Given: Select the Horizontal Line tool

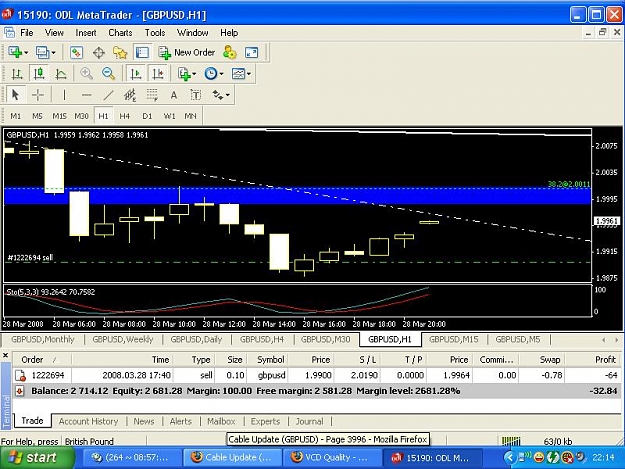Looking at the screenshot, I should point(86,95).
